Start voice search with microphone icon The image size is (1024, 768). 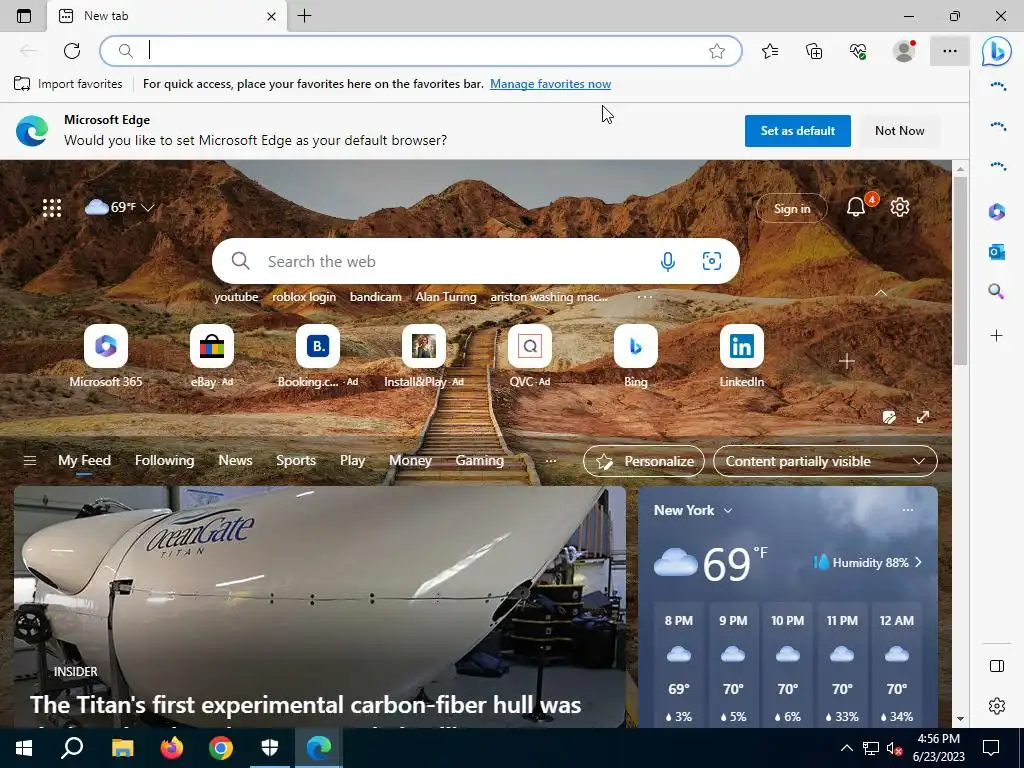click(667, 261)
